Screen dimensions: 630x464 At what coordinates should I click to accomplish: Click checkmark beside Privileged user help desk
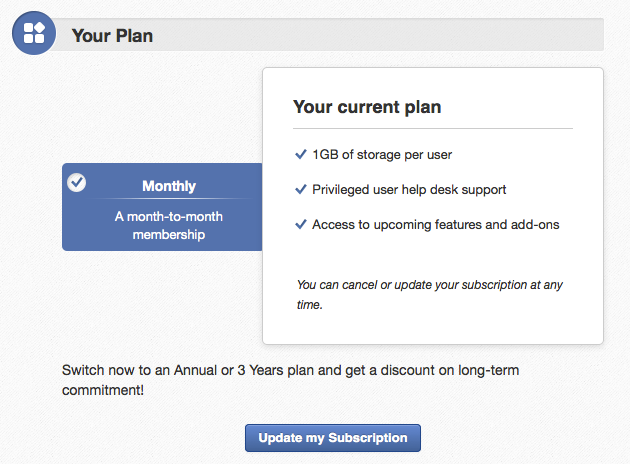(x=301, y=189)
